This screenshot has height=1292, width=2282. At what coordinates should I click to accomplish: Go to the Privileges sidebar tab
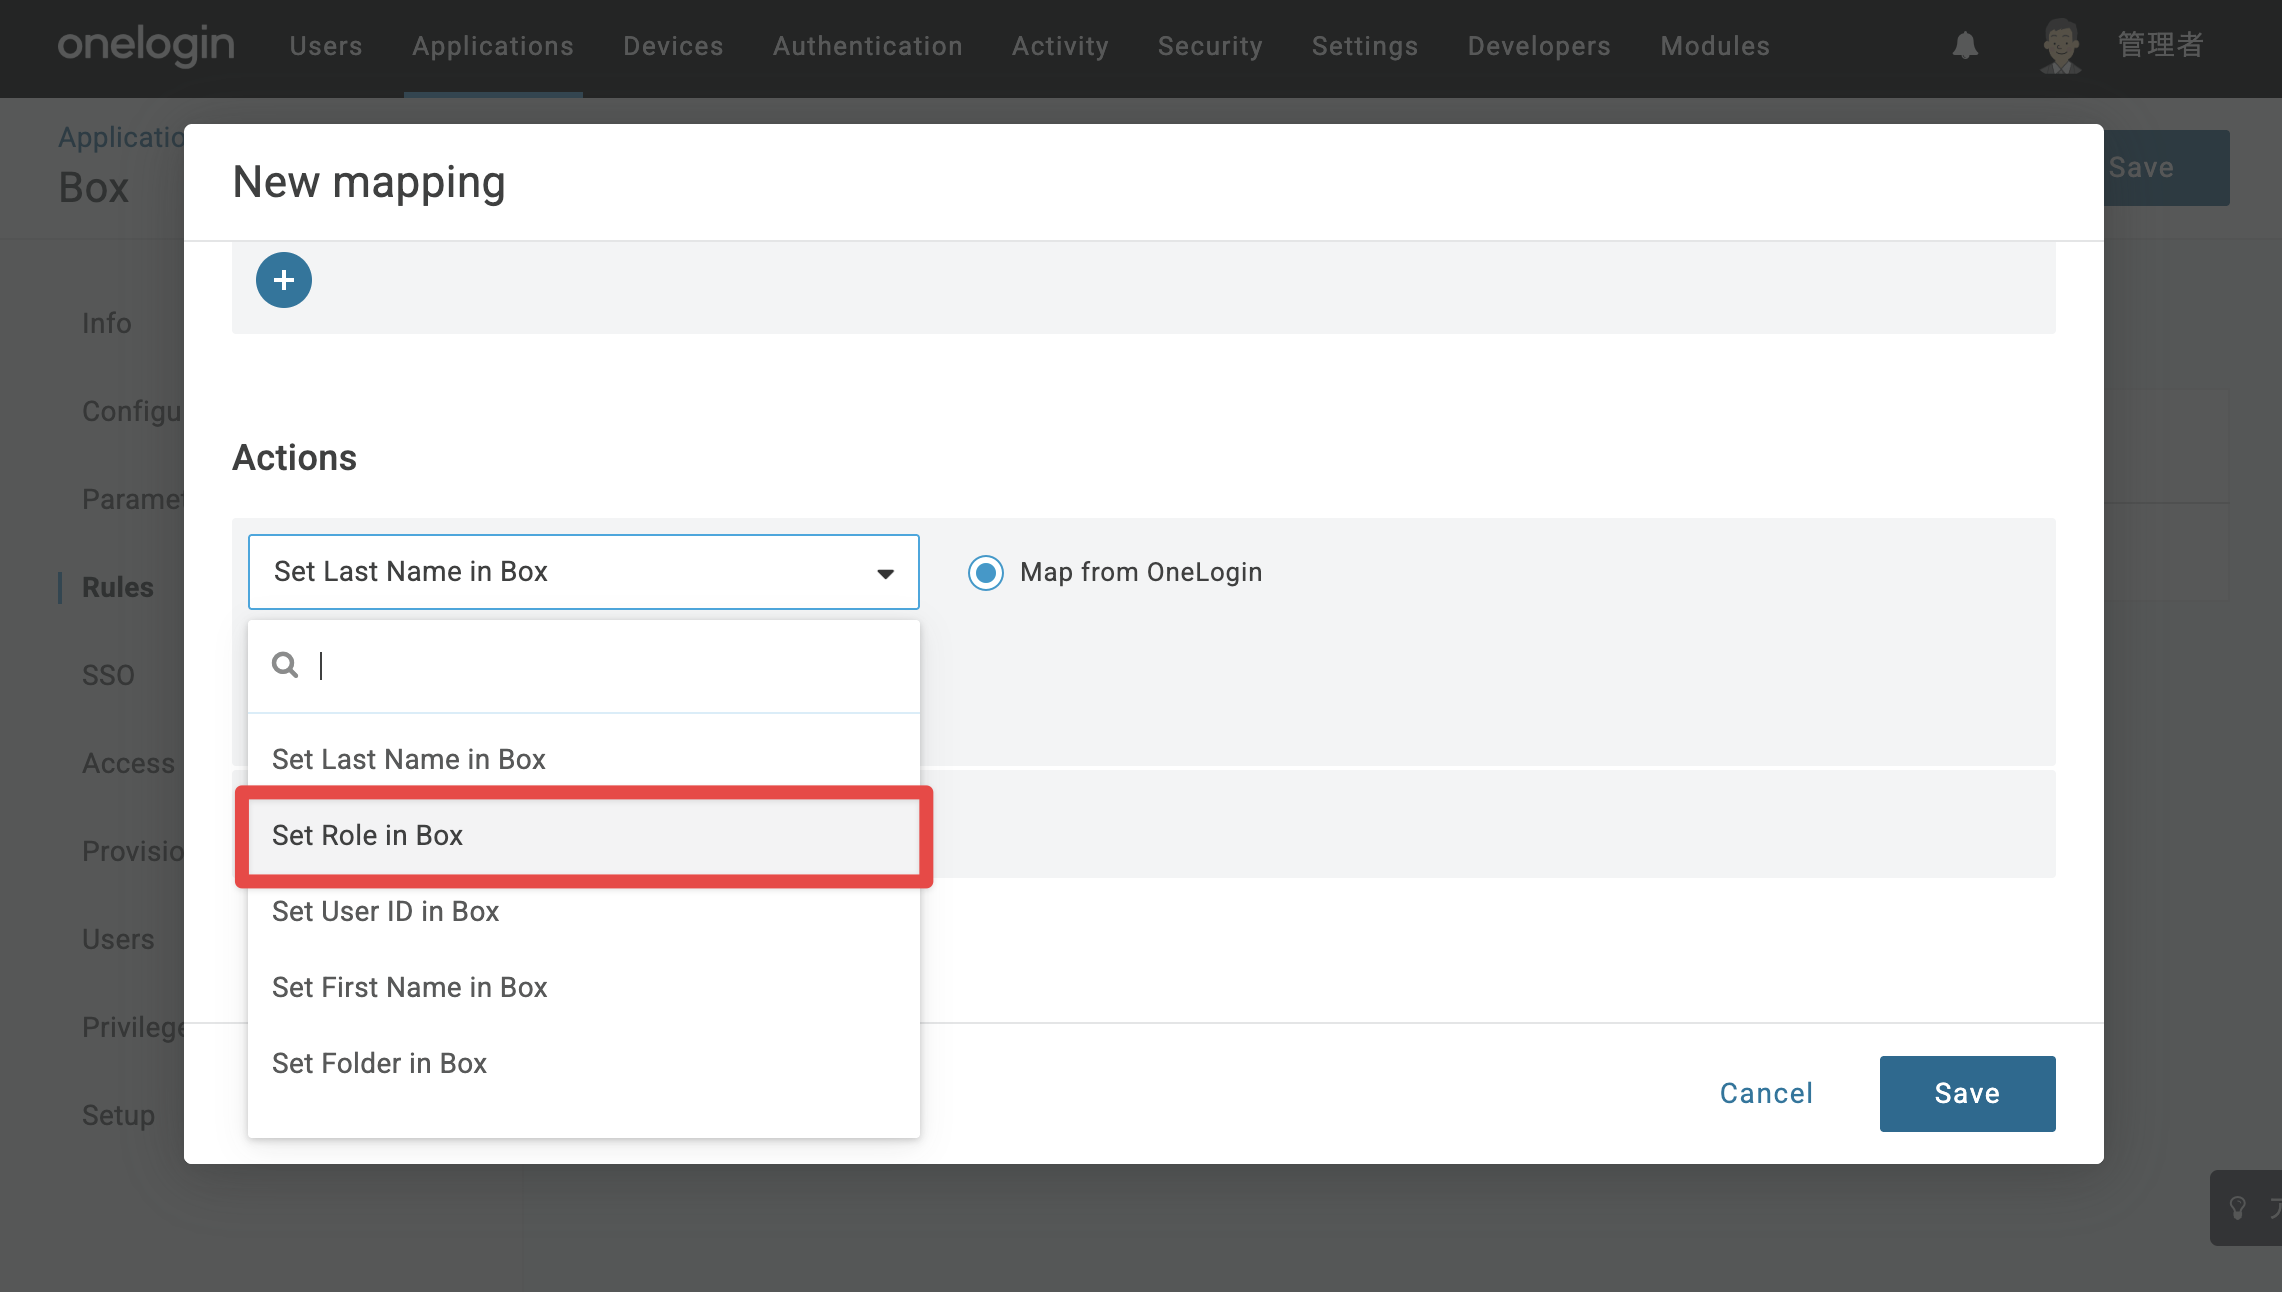pos(133,1027)
